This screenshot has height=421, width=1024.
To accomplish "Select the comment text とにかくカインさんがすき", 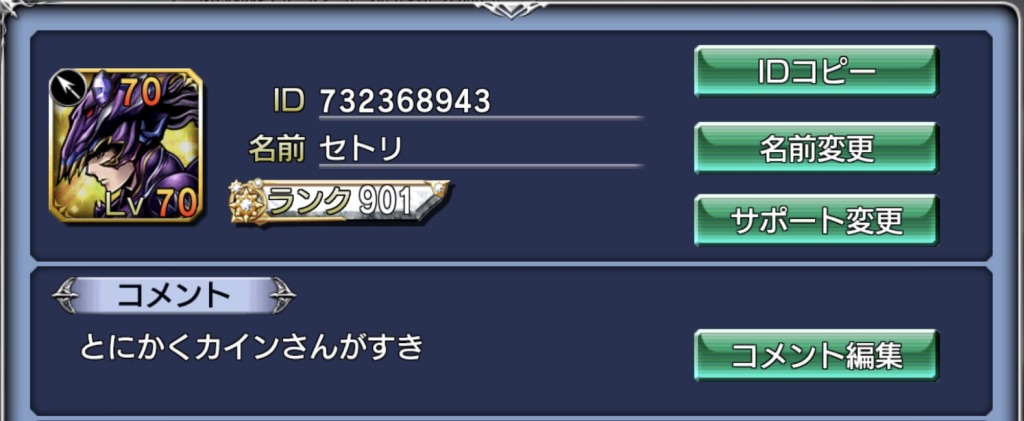I will click(x=252, y=347).
